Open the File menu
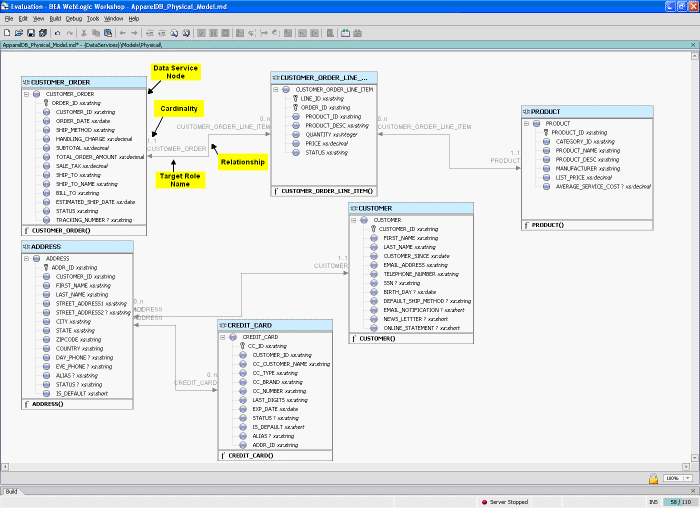 point(9,19)
